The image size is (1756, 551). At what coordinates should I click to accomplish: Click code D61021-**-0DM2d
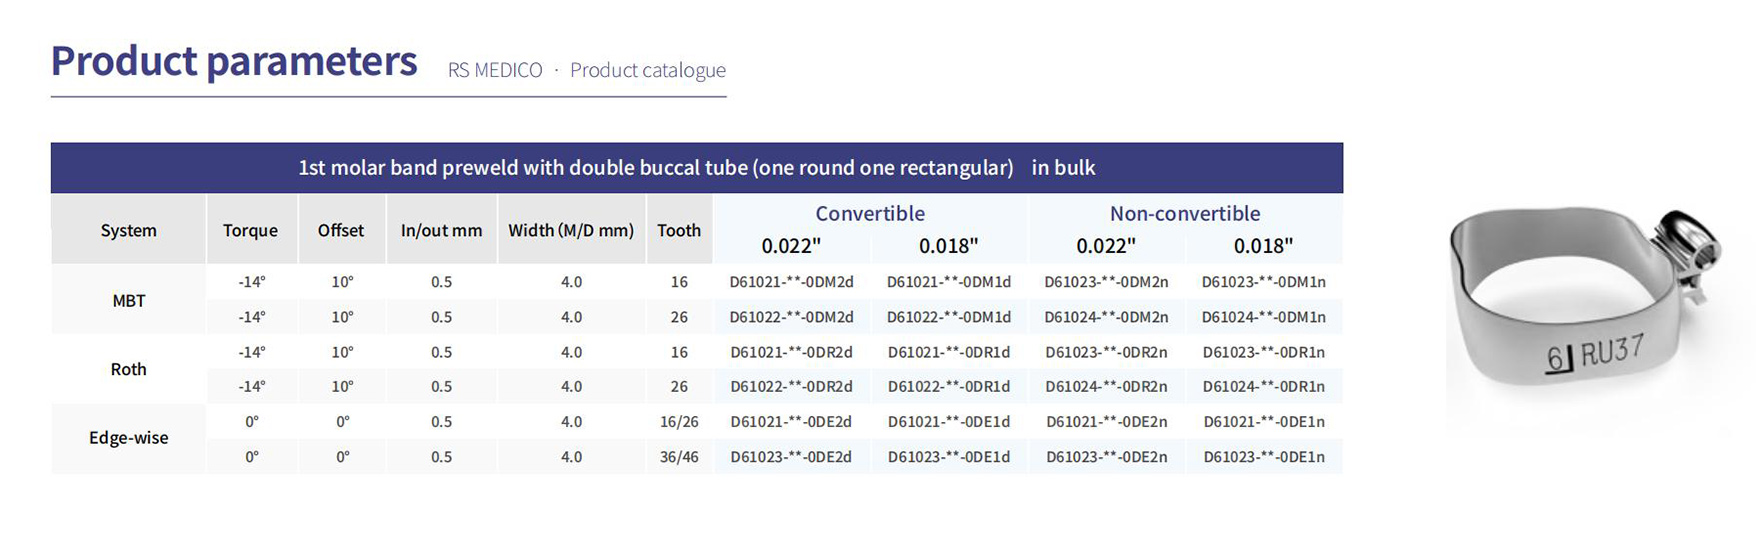click(x=791, y=282)
